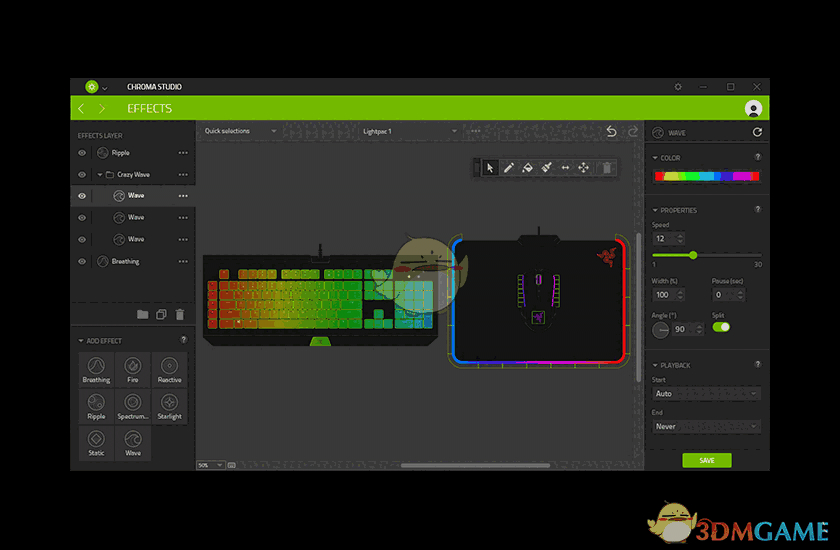Open the Chroma Studio module menu

pos(97,87)
